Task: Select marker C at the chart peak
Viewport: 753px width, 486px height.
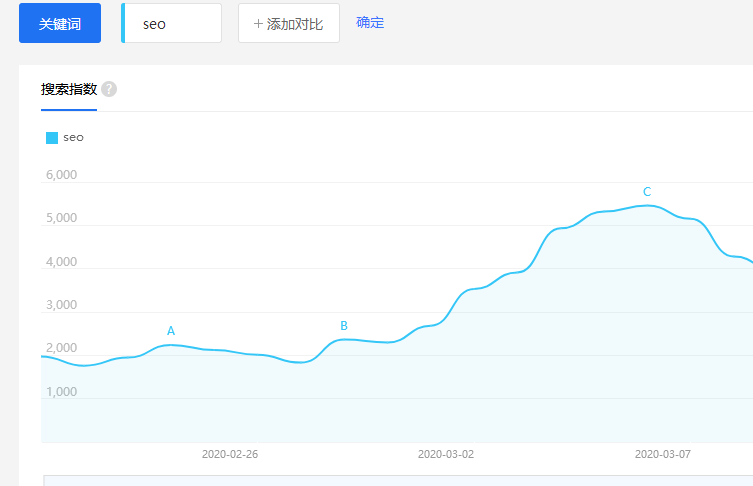Action: 647,192
